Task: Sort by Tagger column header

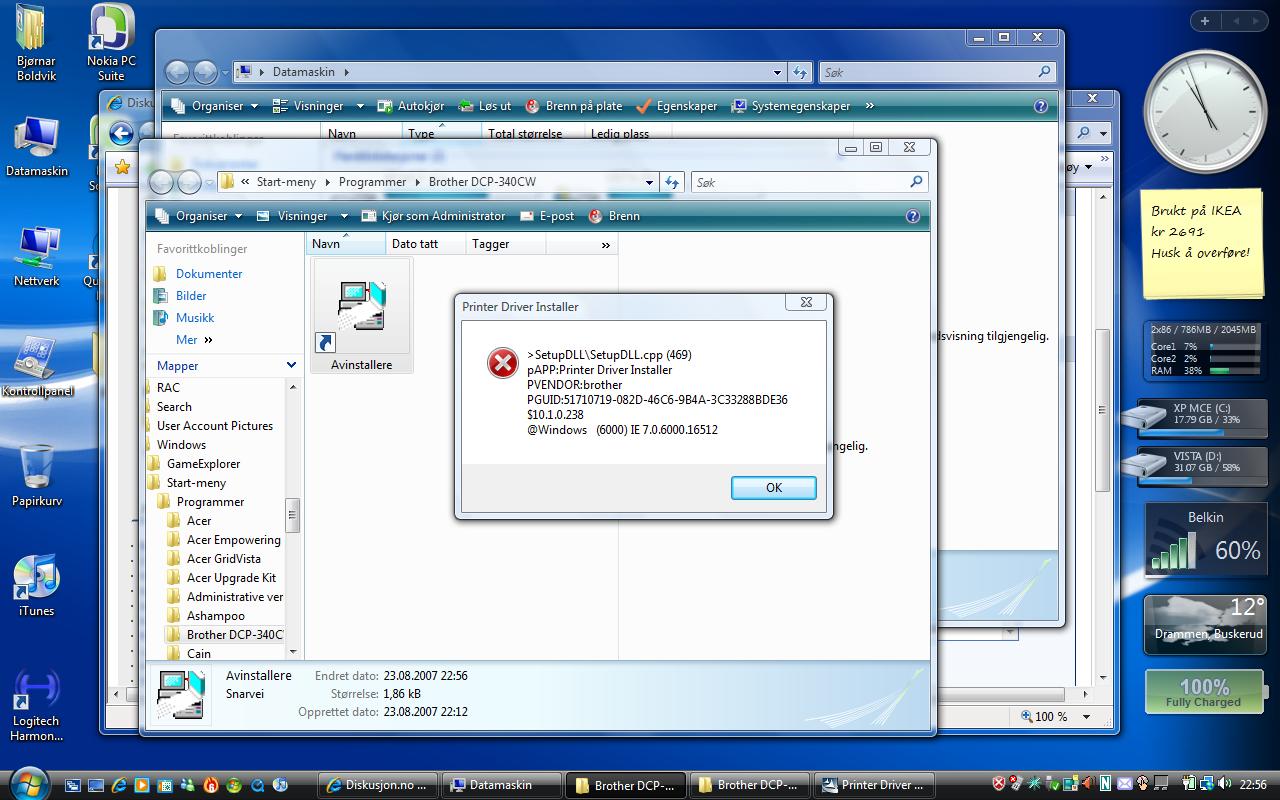Action: pyautogui.click(x=505, y=244)
